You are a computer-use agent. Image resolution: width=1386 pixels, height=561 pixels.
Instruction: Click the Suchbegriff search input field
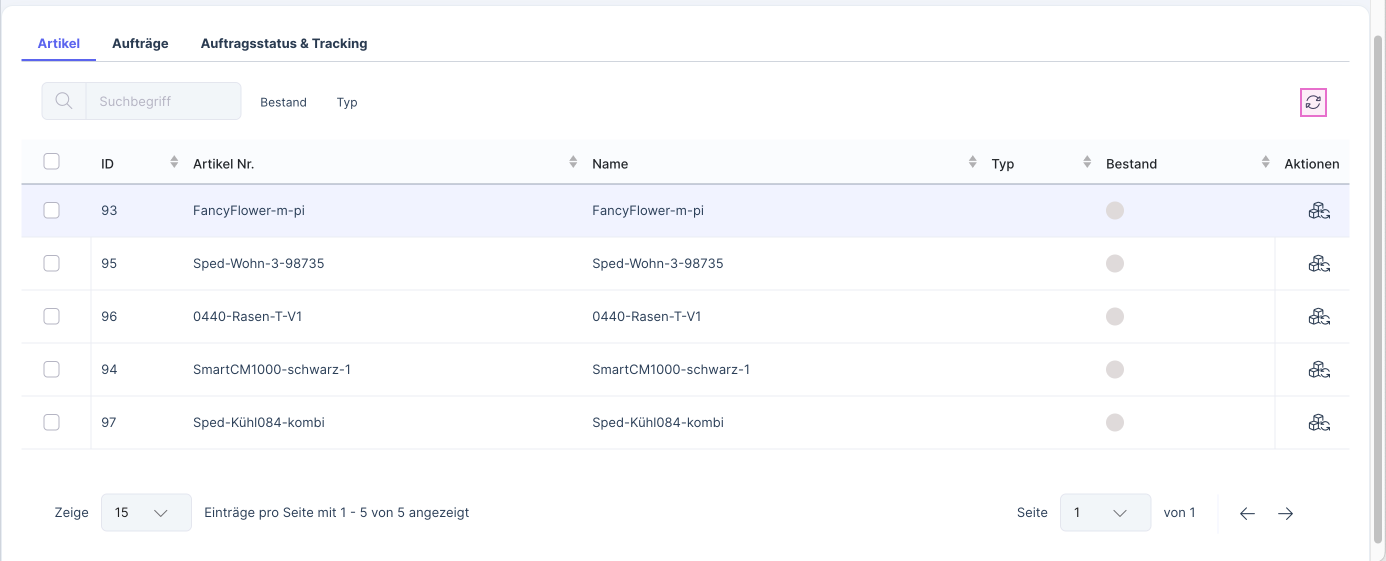[163, 101]
